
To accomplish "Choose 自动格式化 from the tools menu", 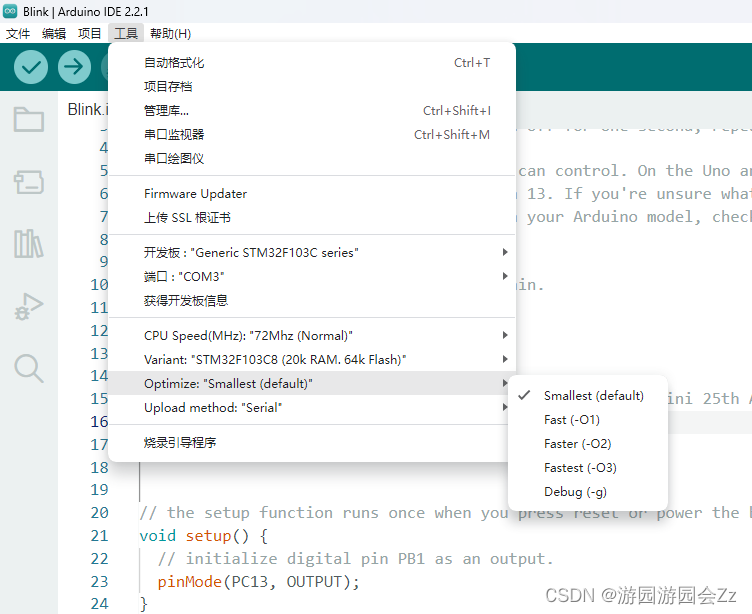I will coord(312,63).
